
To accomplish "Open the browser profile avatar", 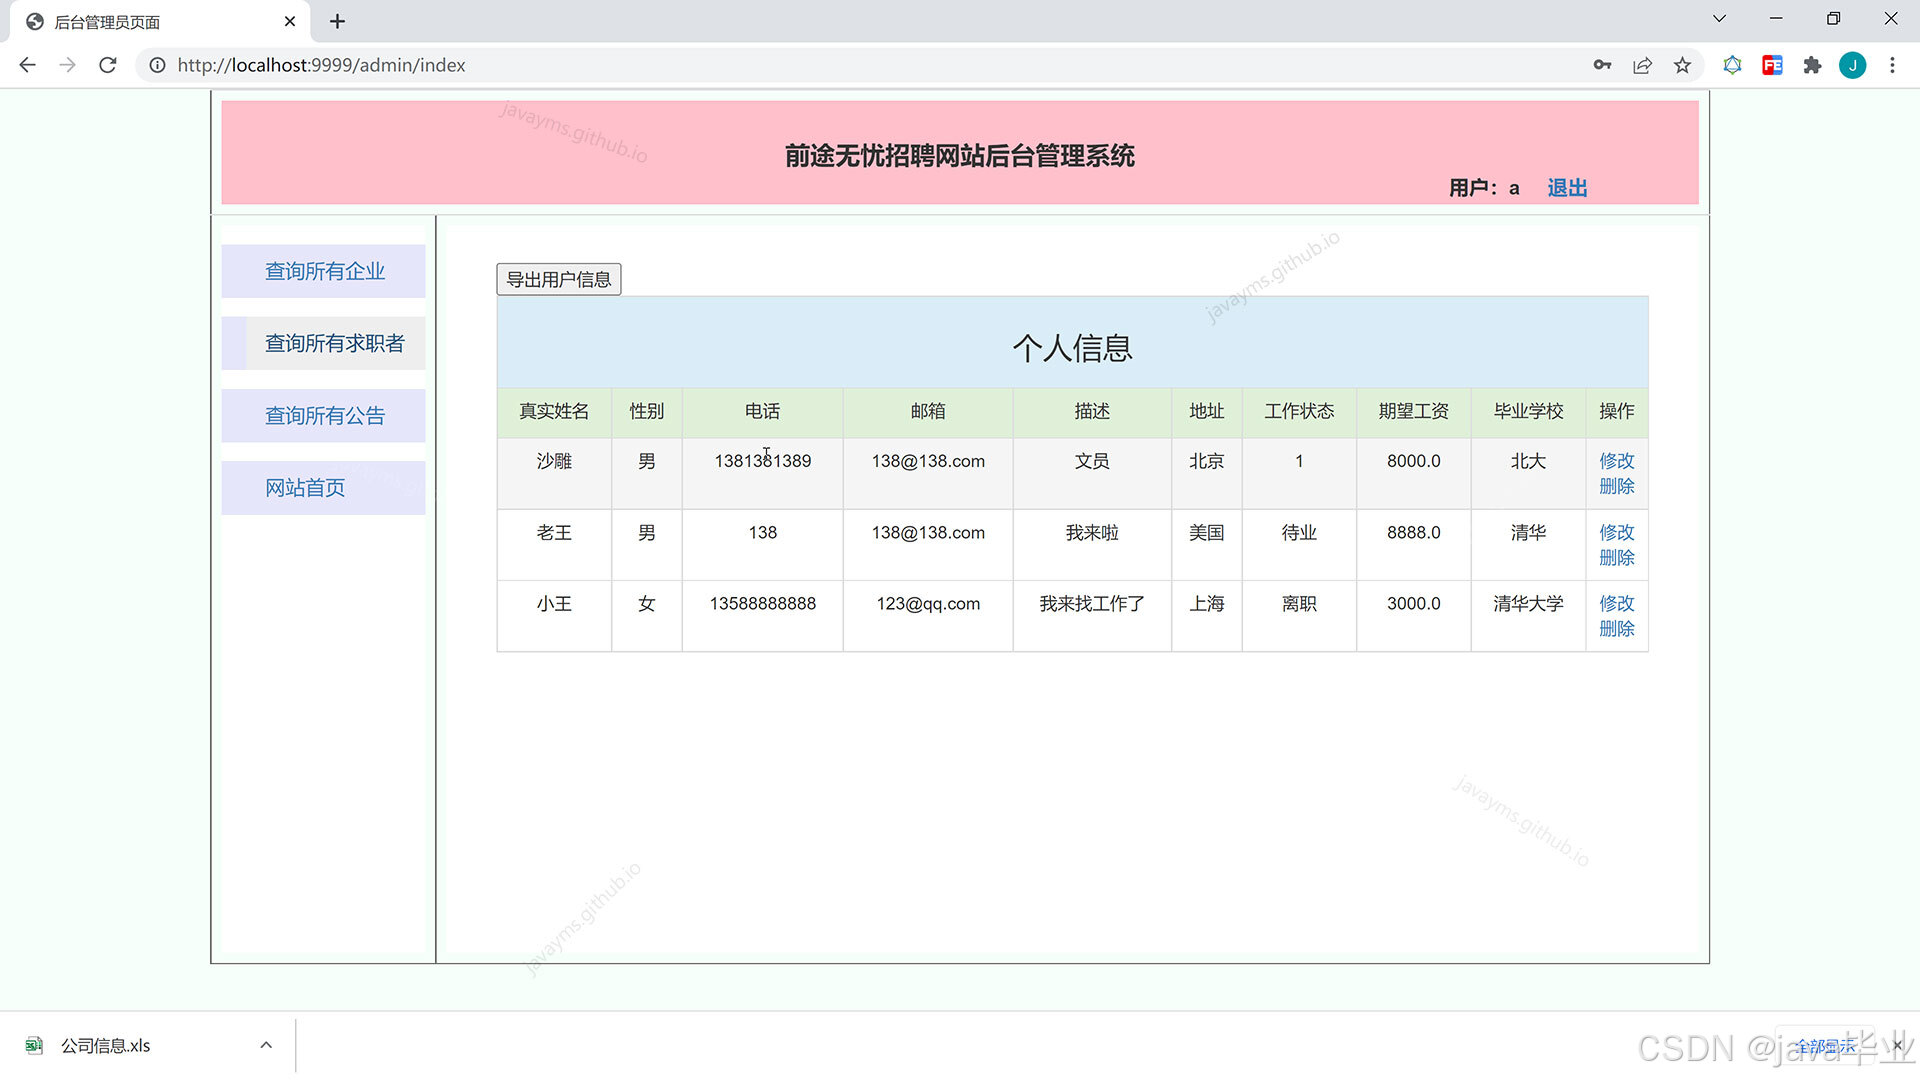I will tap(1853, 65).
